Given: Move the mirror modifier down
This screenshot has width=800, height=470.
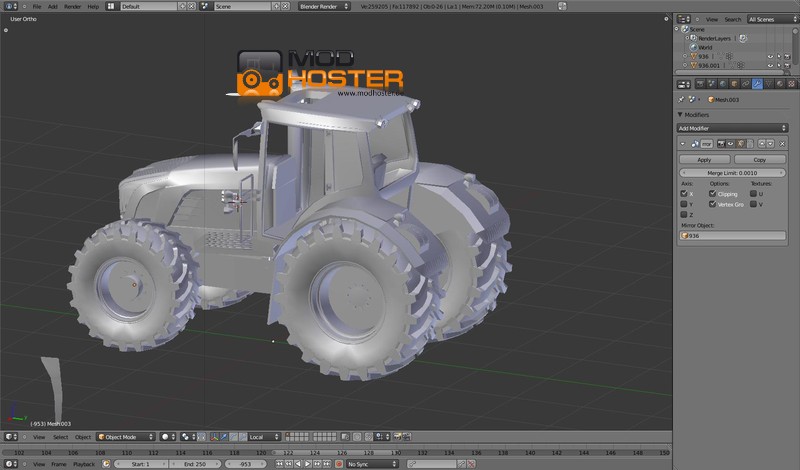Looking at the screenshot, I should [770, 144].
